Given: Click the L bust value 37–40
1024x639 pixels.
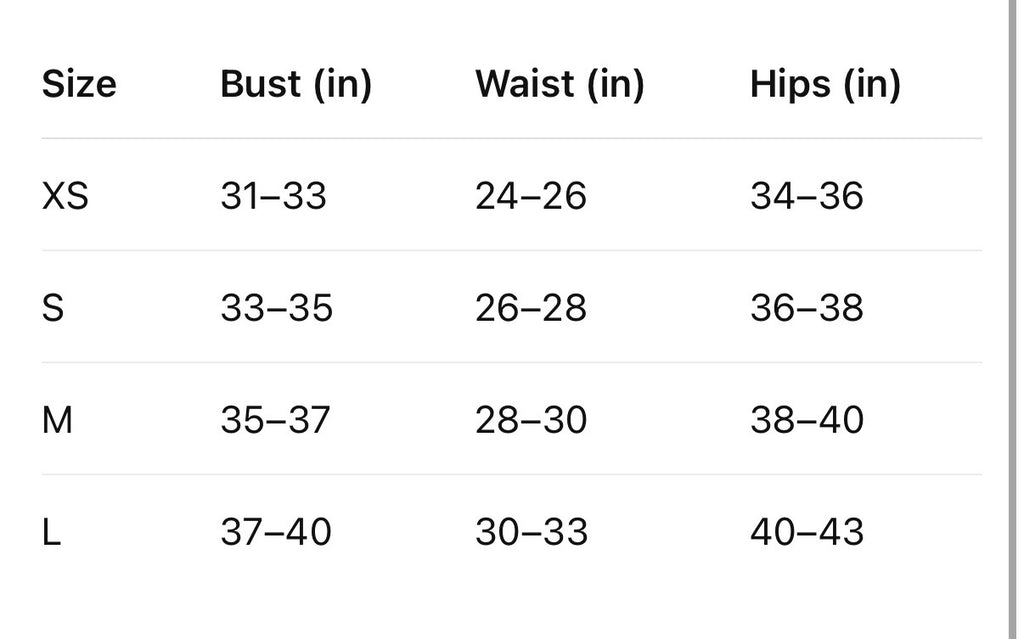Looking at the screenshot, I should coord(276,532).
